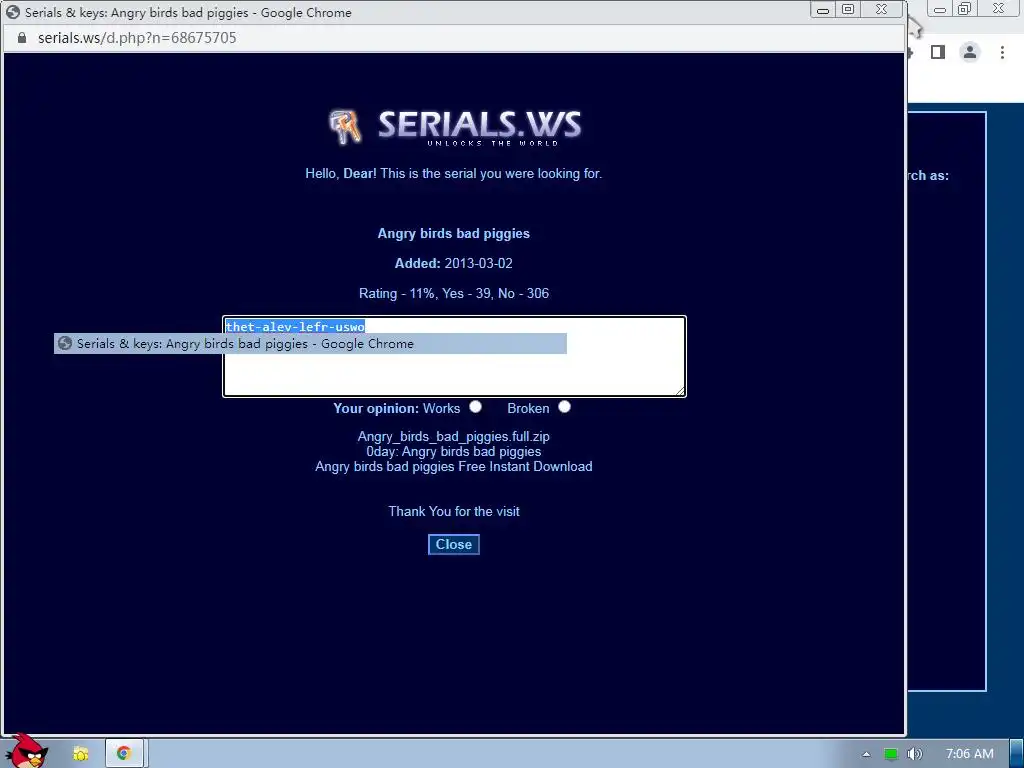Image resolution: width=1024 pixels, height=768 pixels.
Task: Open the three-dot Chrome menu in background window
Action: [1002, 52]
